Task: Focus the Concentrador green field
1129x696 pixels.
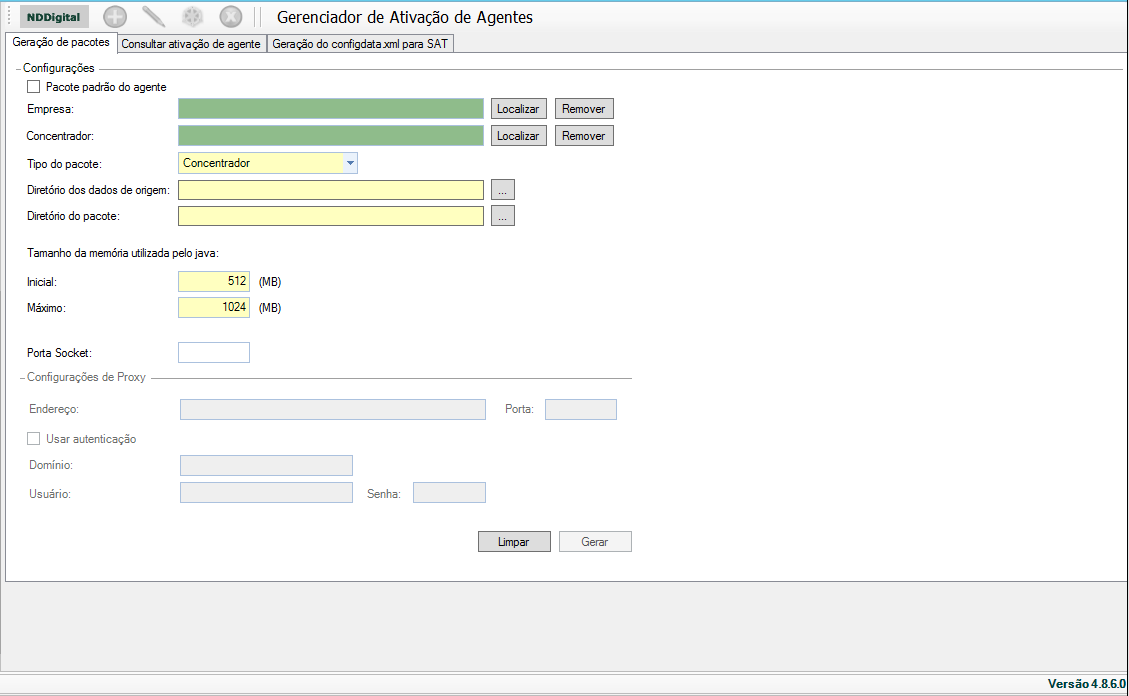Action: coord(331,136)
